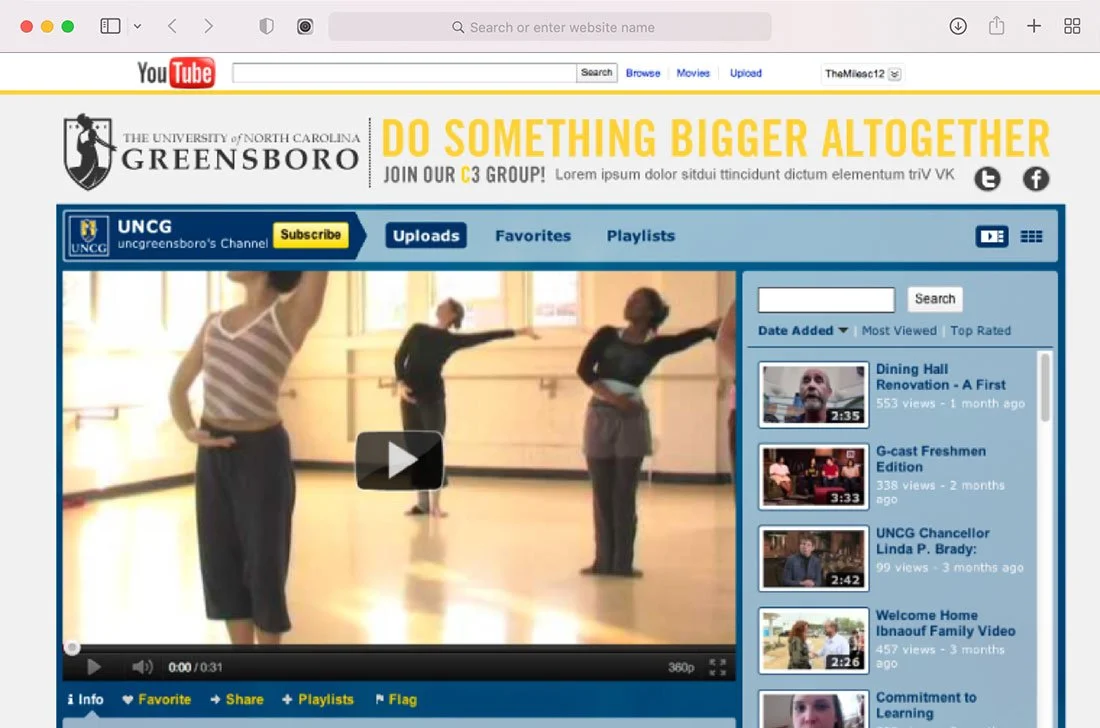
Task: Click the channel video search field
Action: (826, 299)
